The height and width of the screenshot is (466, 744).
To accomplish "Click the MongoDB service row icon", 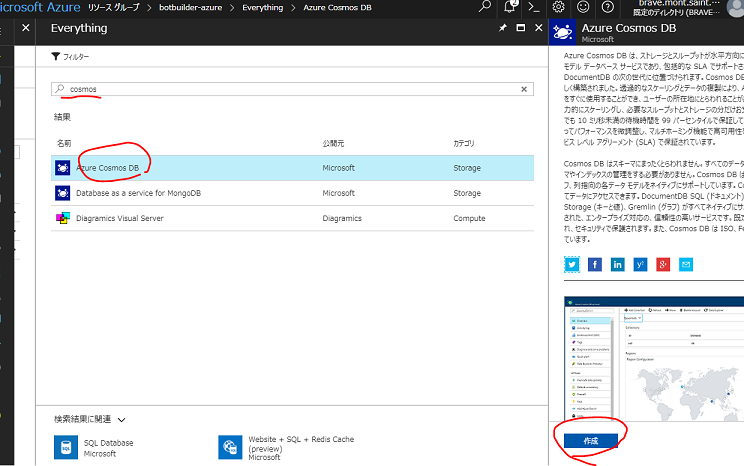I will 63,193.
